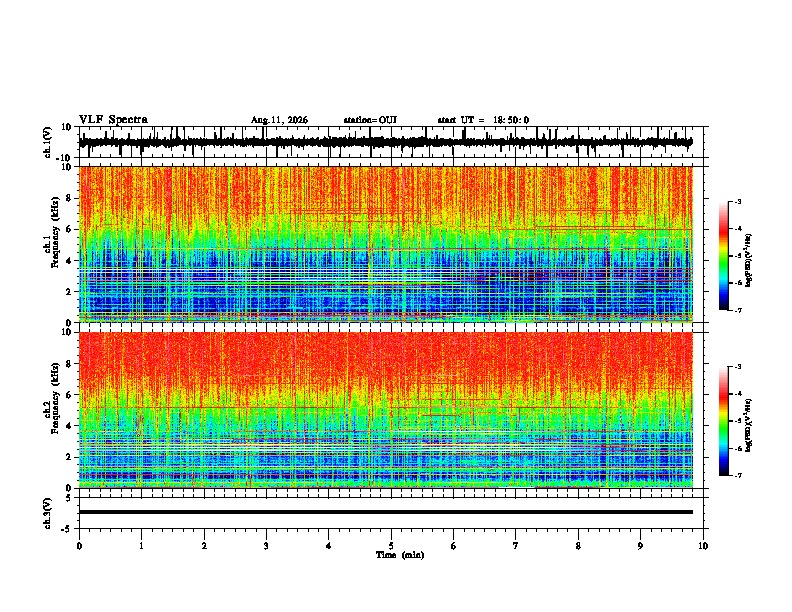Select the date text "Aug.11, 2026"
The image size is (792, 612).
pos(279,120)
